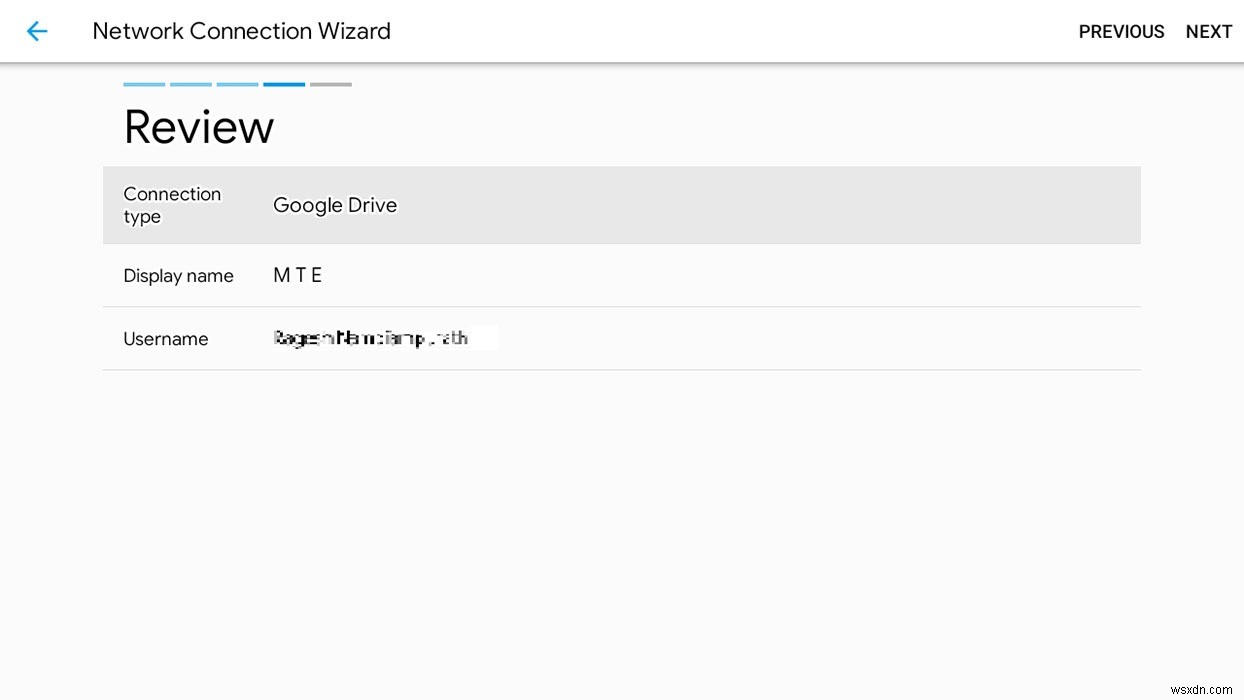Viewport: 1244px width, 700px height.
Task: Select the second wizard progress segment
Action: tap(190, 85)
